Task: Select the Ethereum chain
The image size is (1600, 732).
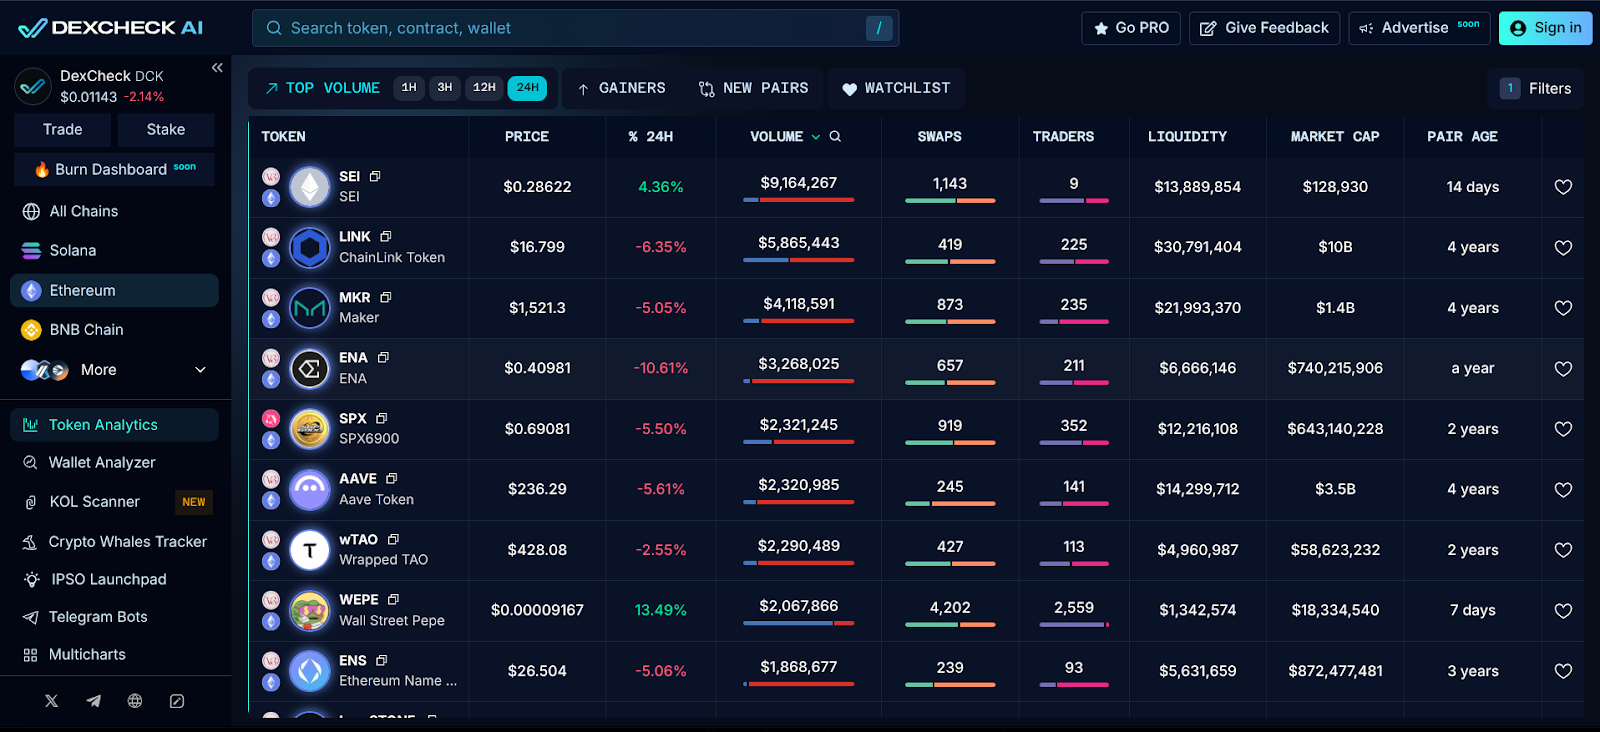Action: pos(114,291)
